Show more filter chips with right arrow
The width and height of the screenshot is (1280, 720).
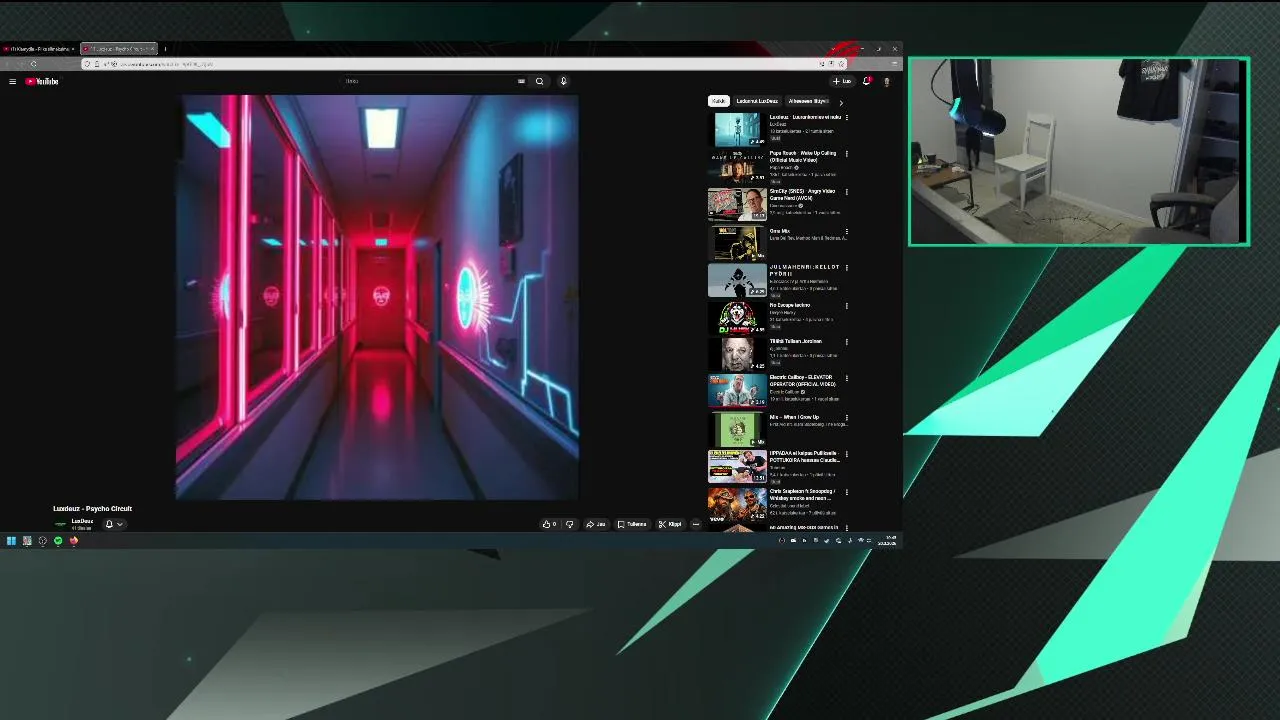pos(840,102)
